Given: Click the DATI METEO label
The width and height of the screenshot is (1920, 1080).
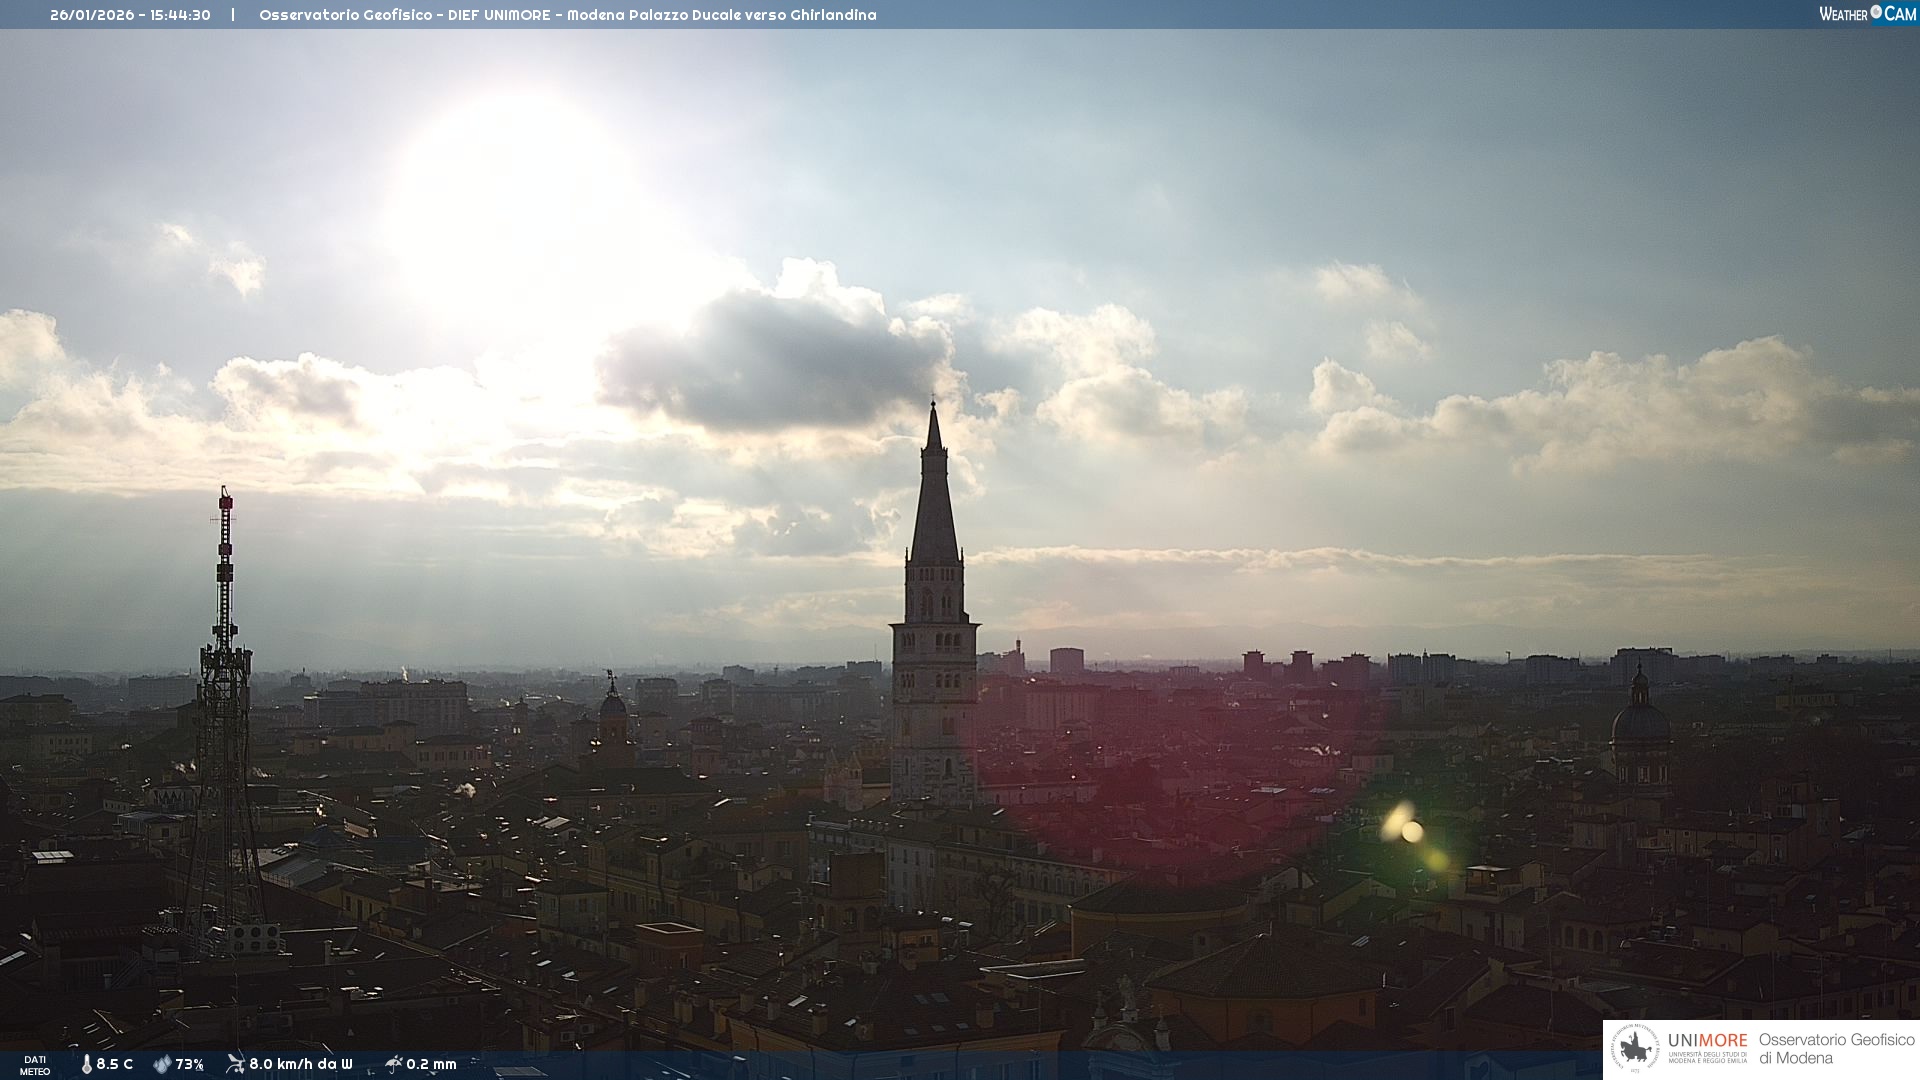Looking at the screenshot, I should point(35,1065).
